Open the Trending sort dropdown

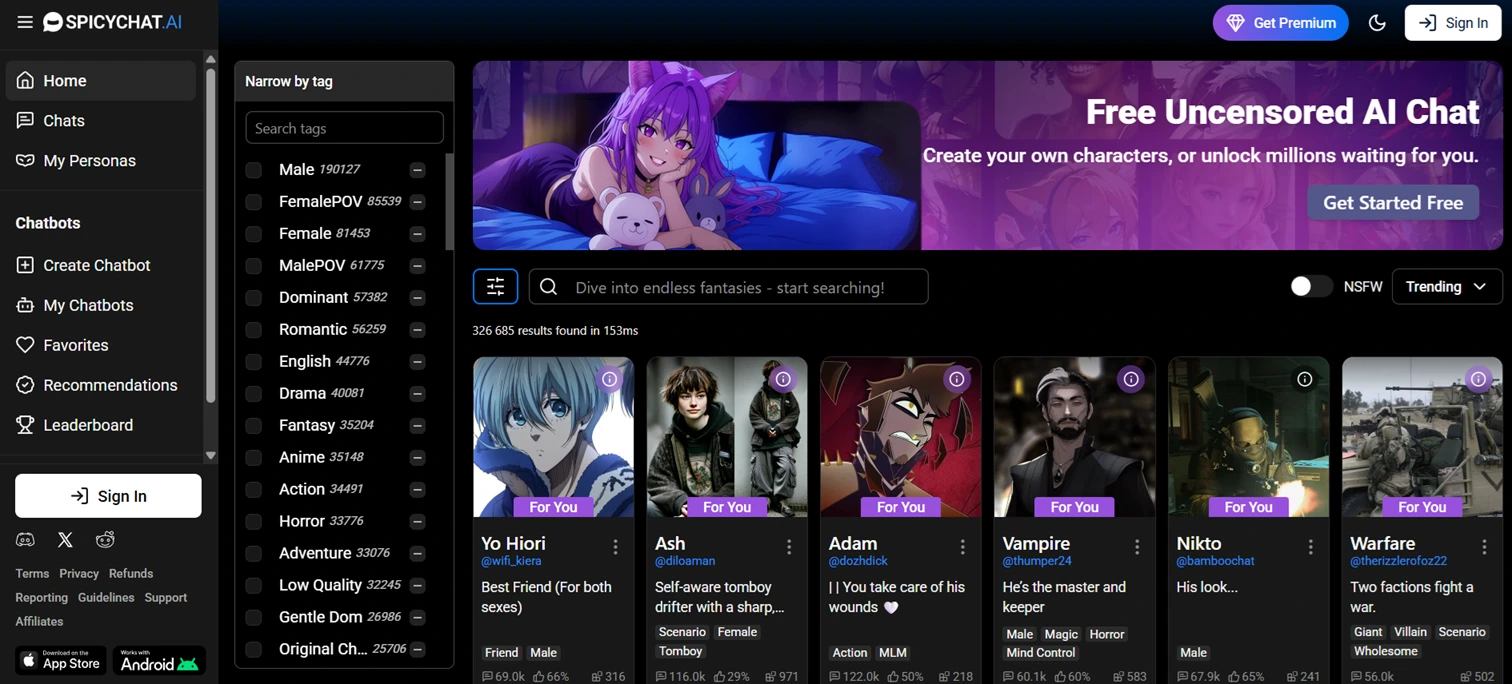[x=1446, y=287]
